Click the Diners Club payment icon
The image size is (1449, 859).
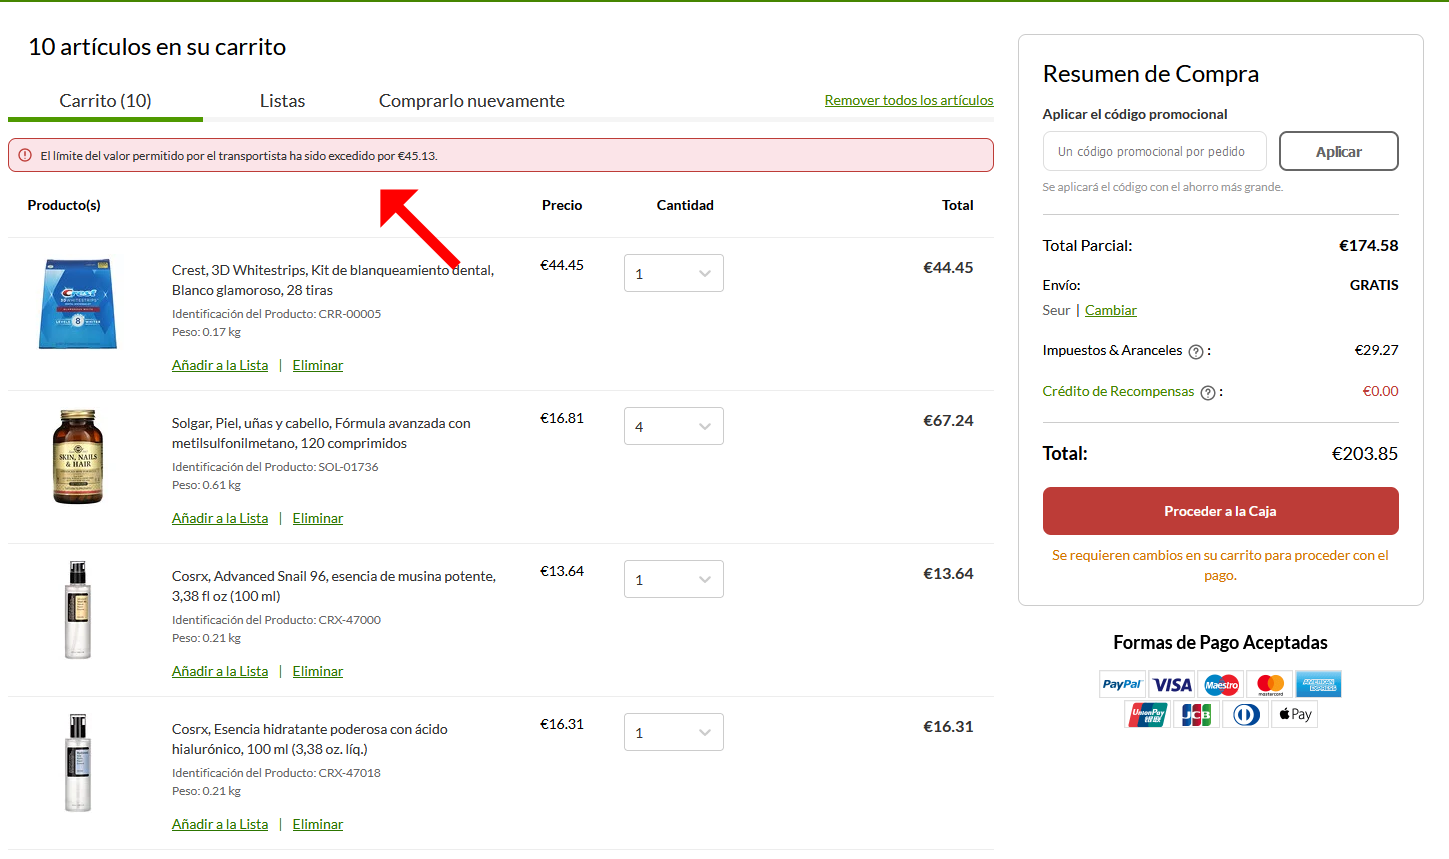[x=1245, y=714]
